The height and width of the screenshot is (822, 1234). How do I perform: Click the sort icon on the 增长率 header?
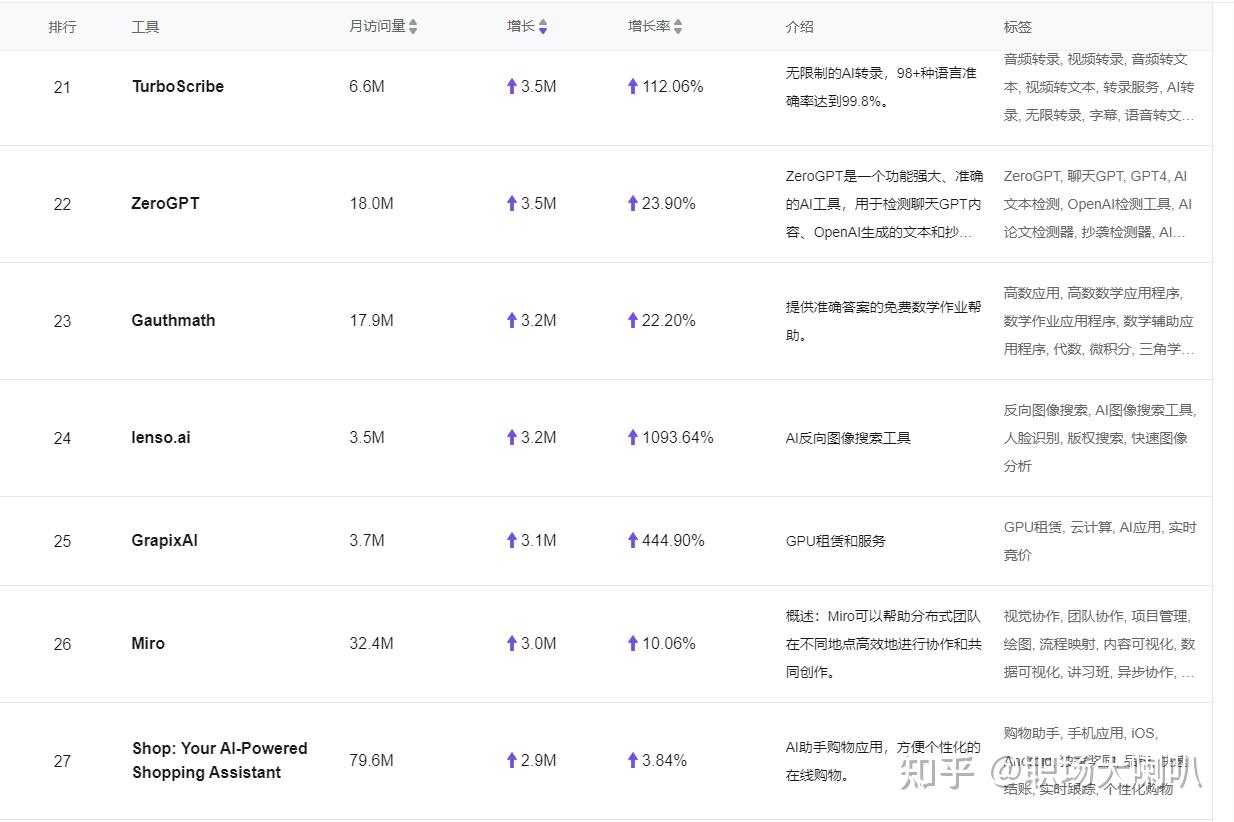(x=678, y=26)
